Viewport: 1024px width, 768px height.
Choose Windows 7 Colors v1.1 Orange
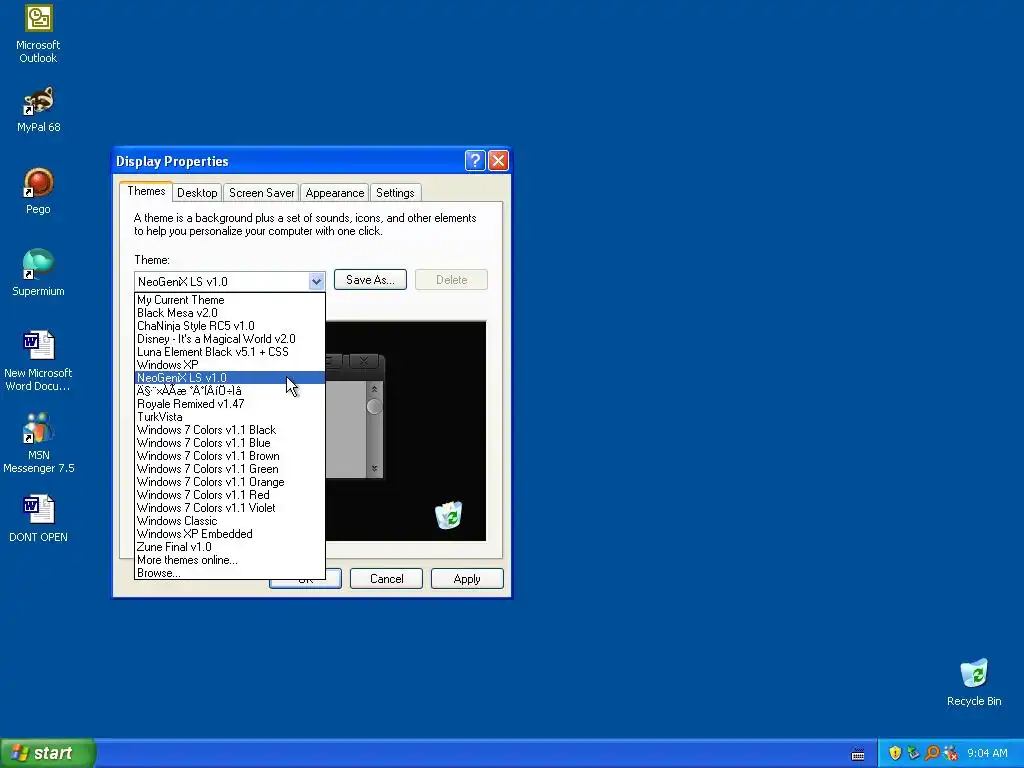(229, 482)
